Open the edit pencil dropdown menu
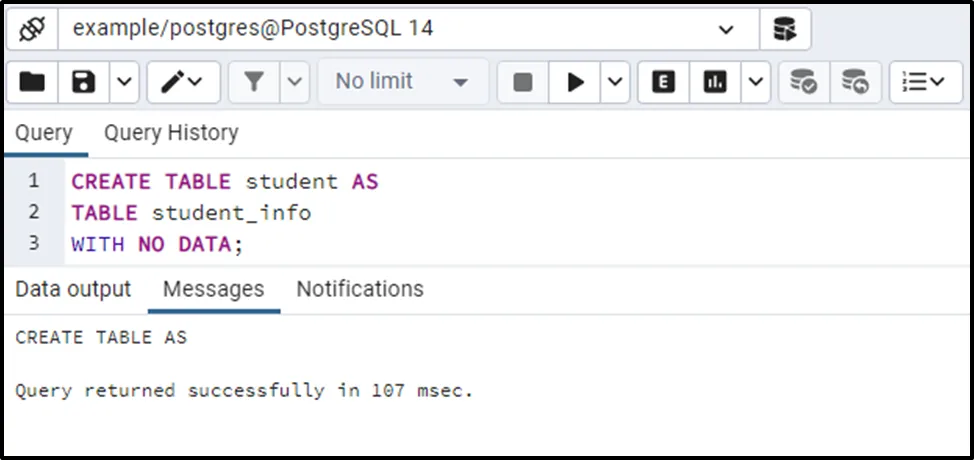This screenshot has width=974, height=460. click(x=183, y=82)
